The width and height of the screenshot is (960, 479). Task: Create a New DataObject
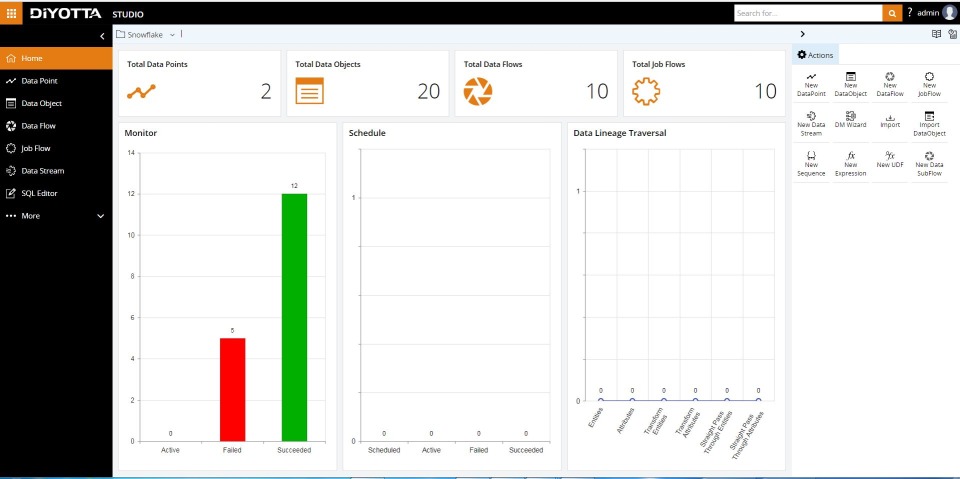tap(850, 85)
